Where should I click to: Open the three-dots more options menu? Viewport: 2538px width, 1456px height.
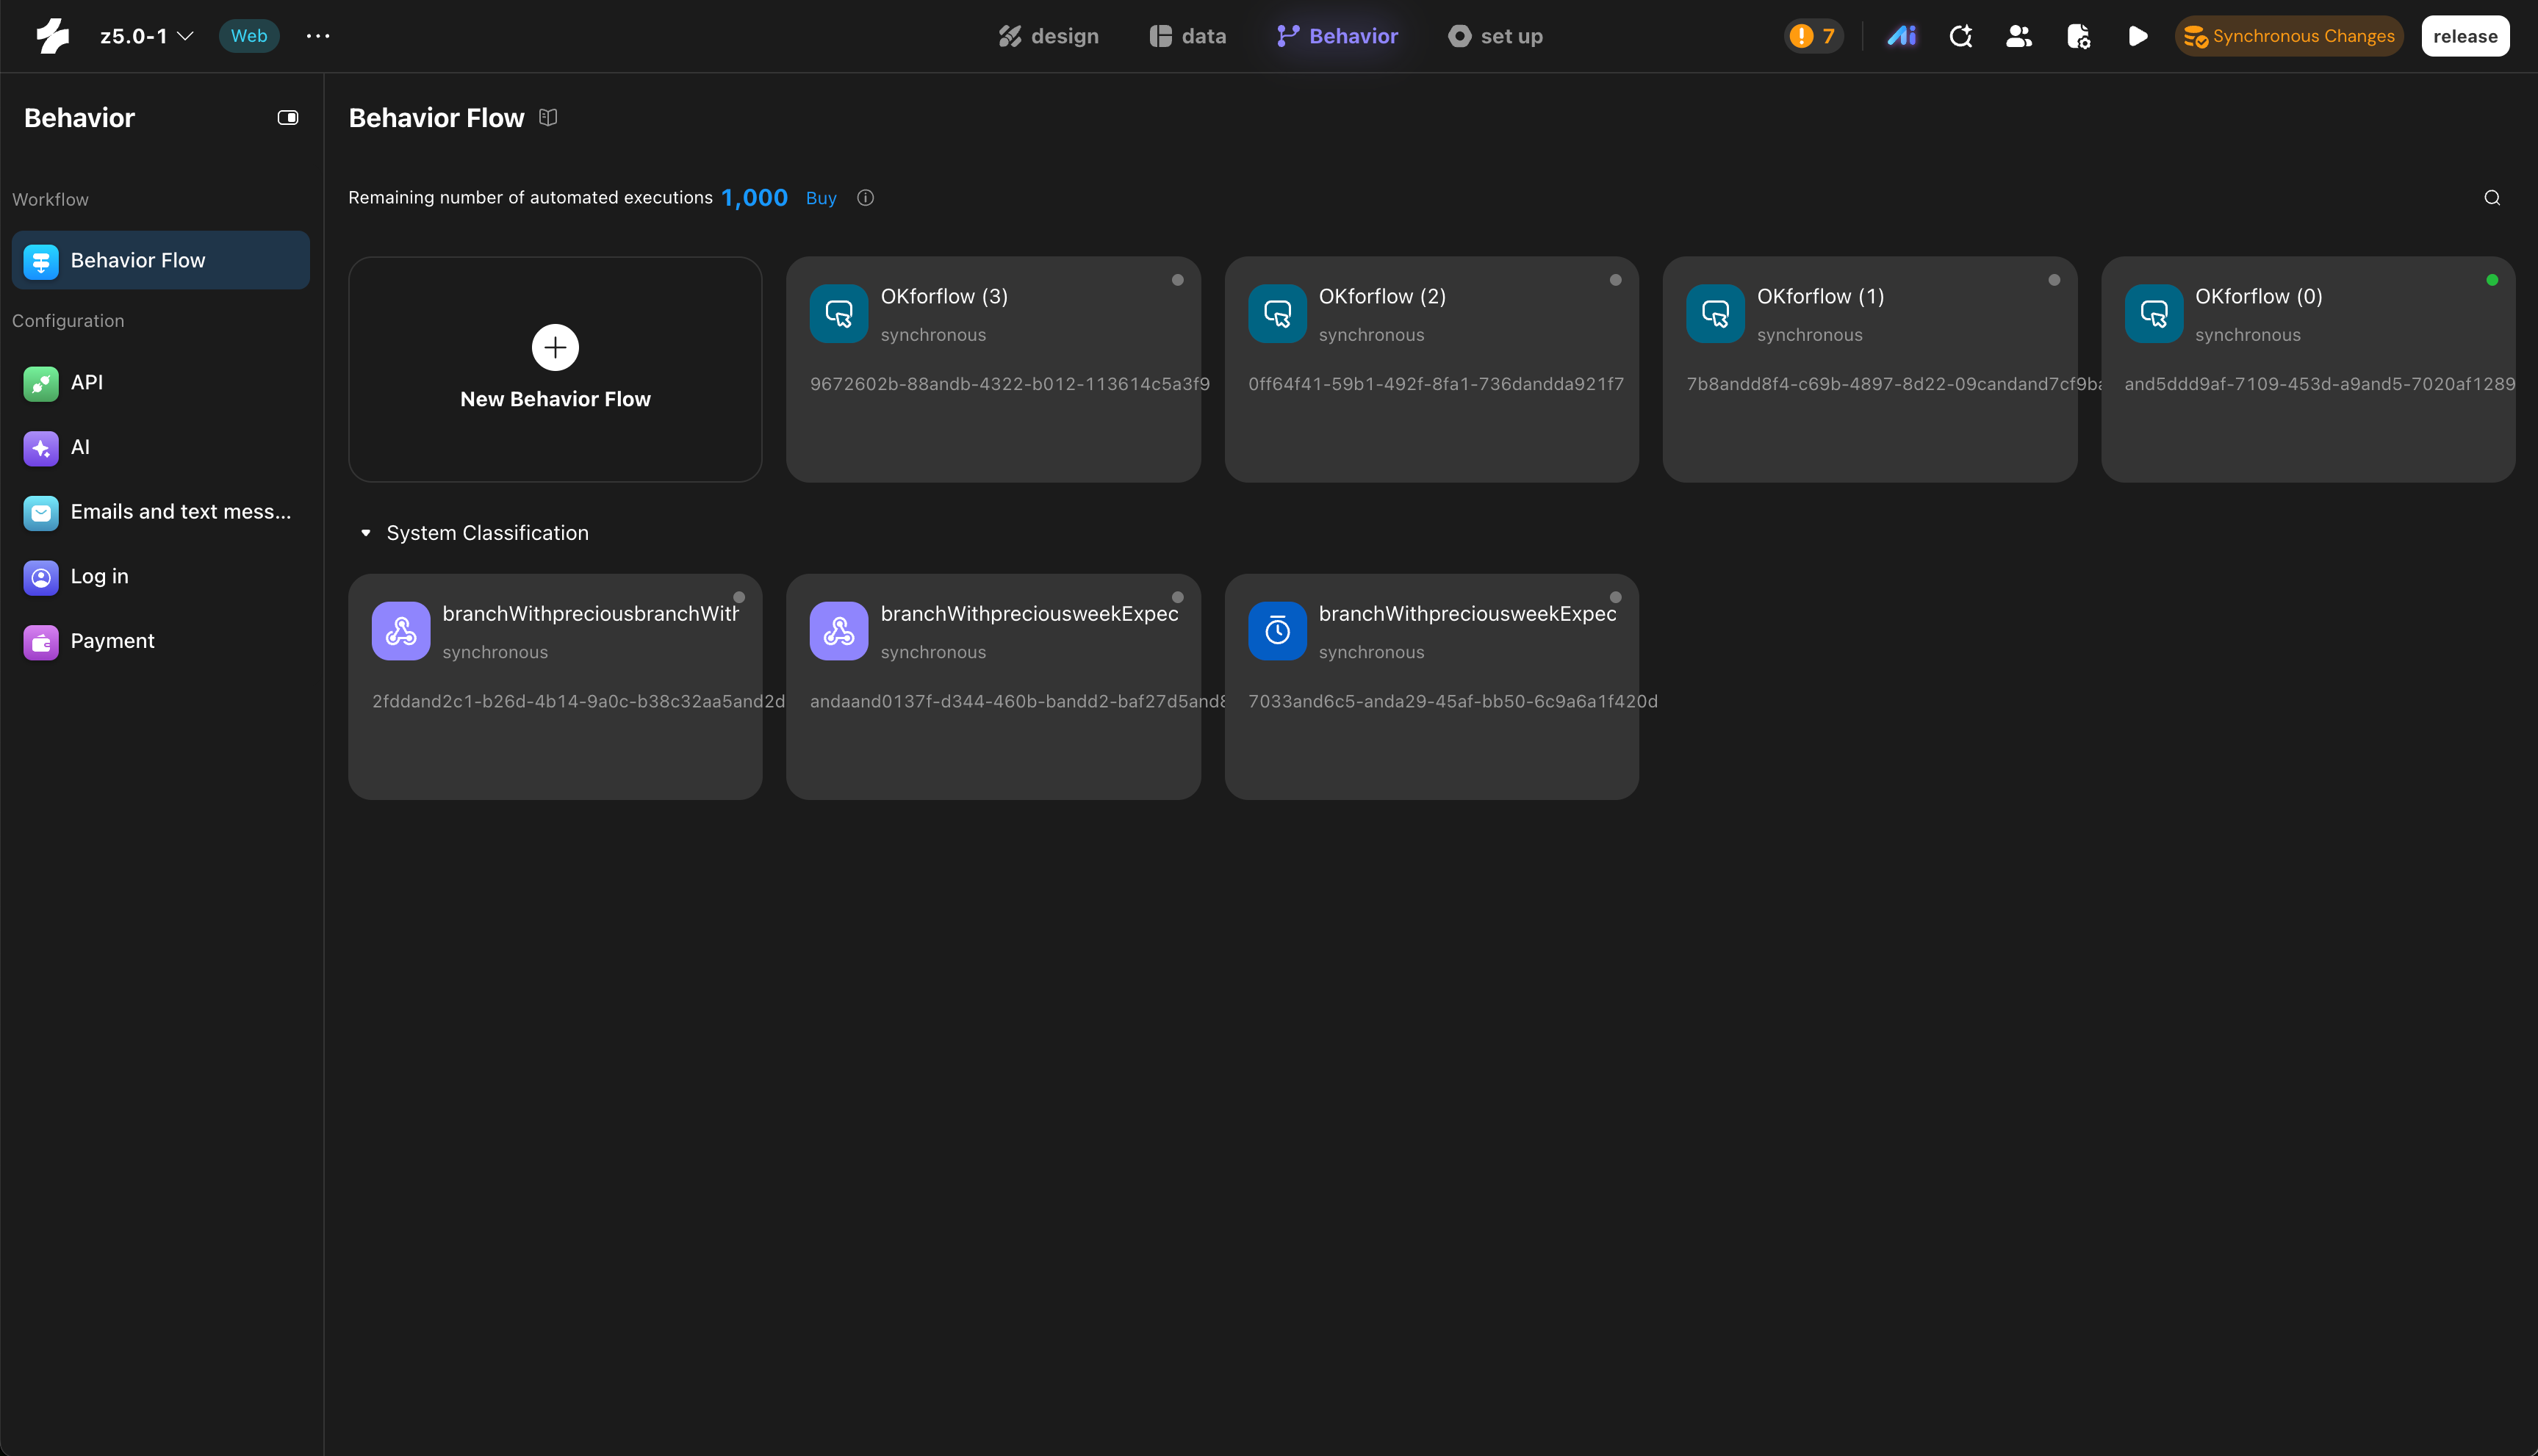click(x=318, y=36)
